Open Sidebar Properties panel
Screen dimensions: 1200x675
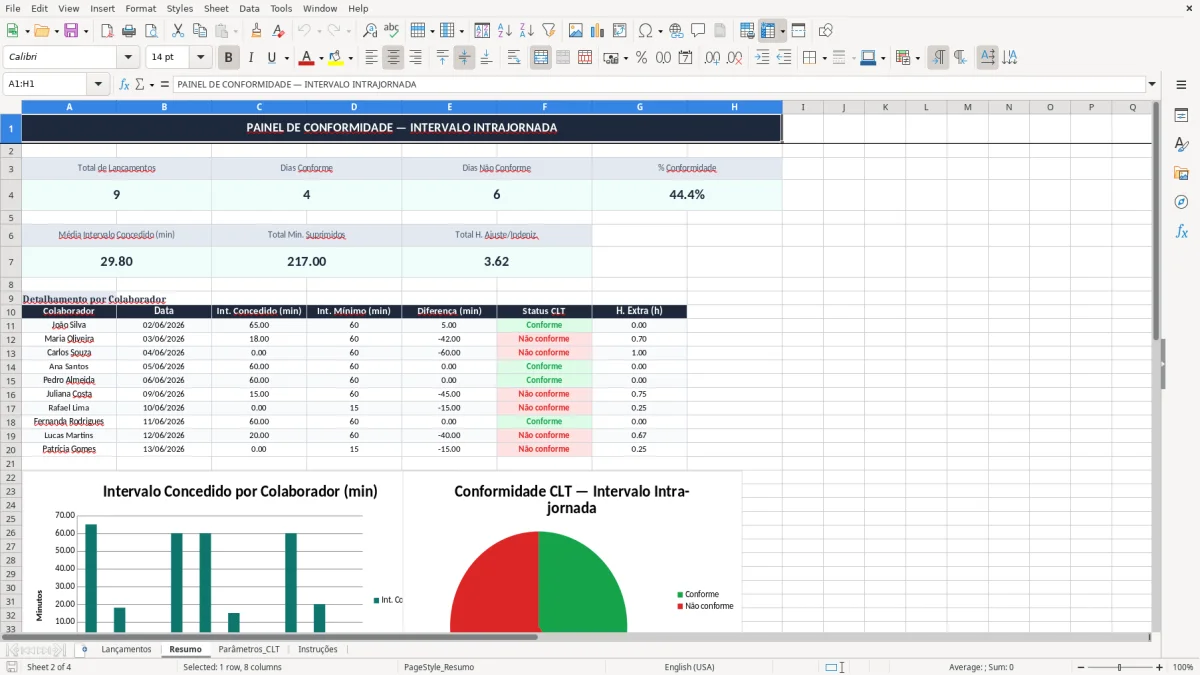pos(1181,116)
